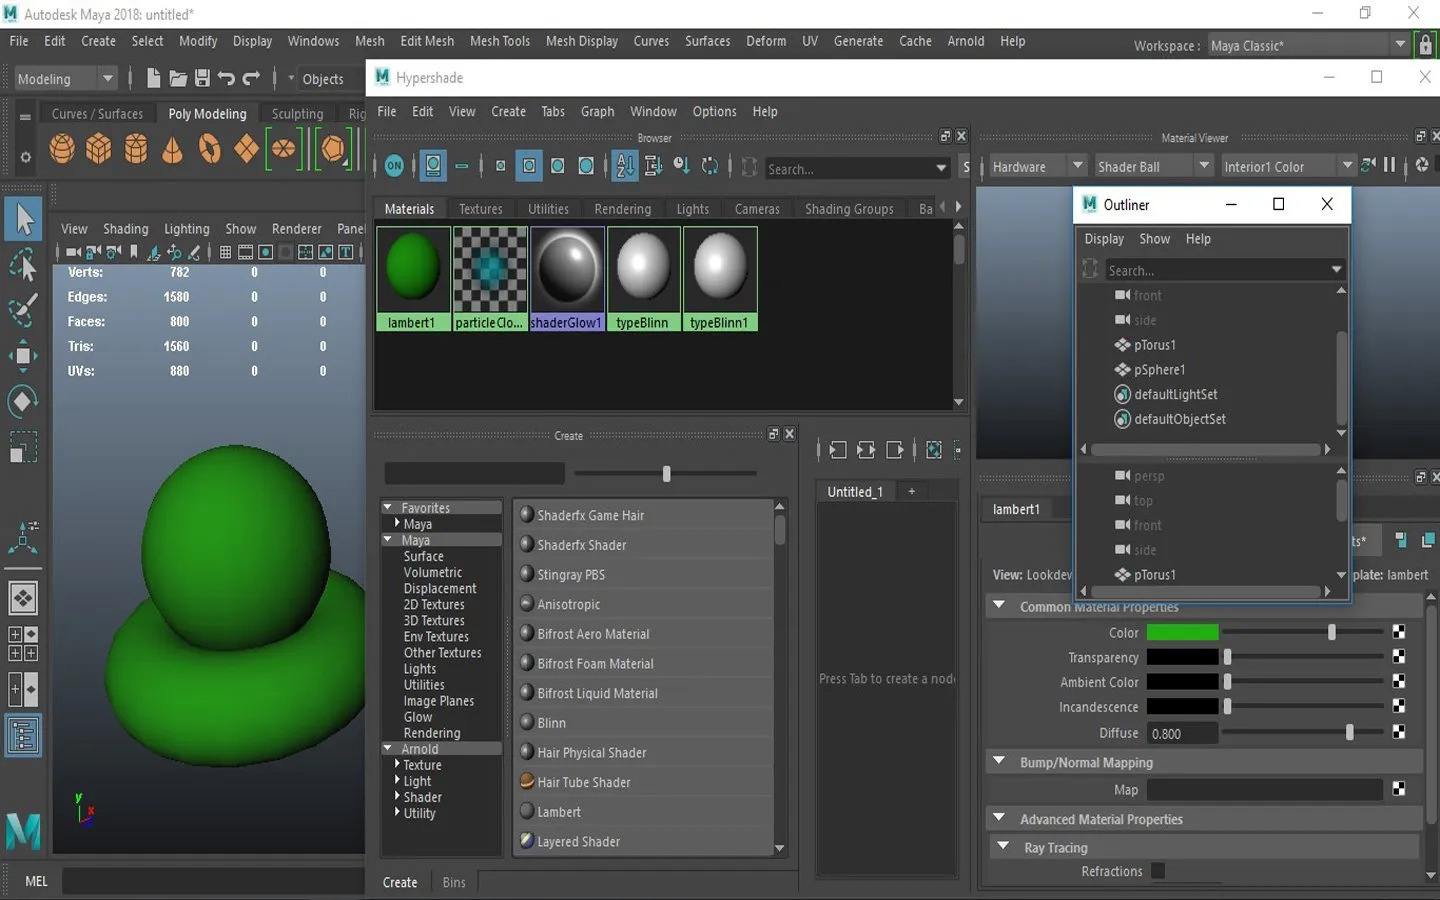Switch to the Sculpting shelf tab
1440x900 pixels.
click(x=298, y=114)
